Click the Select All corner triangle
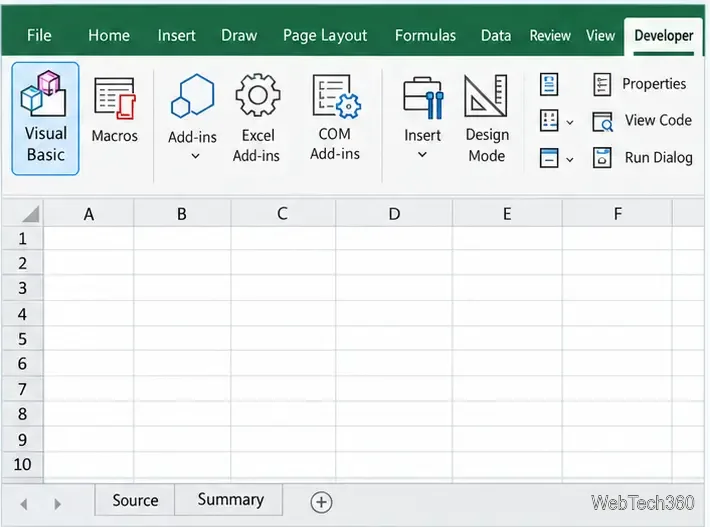 (30, 214)
